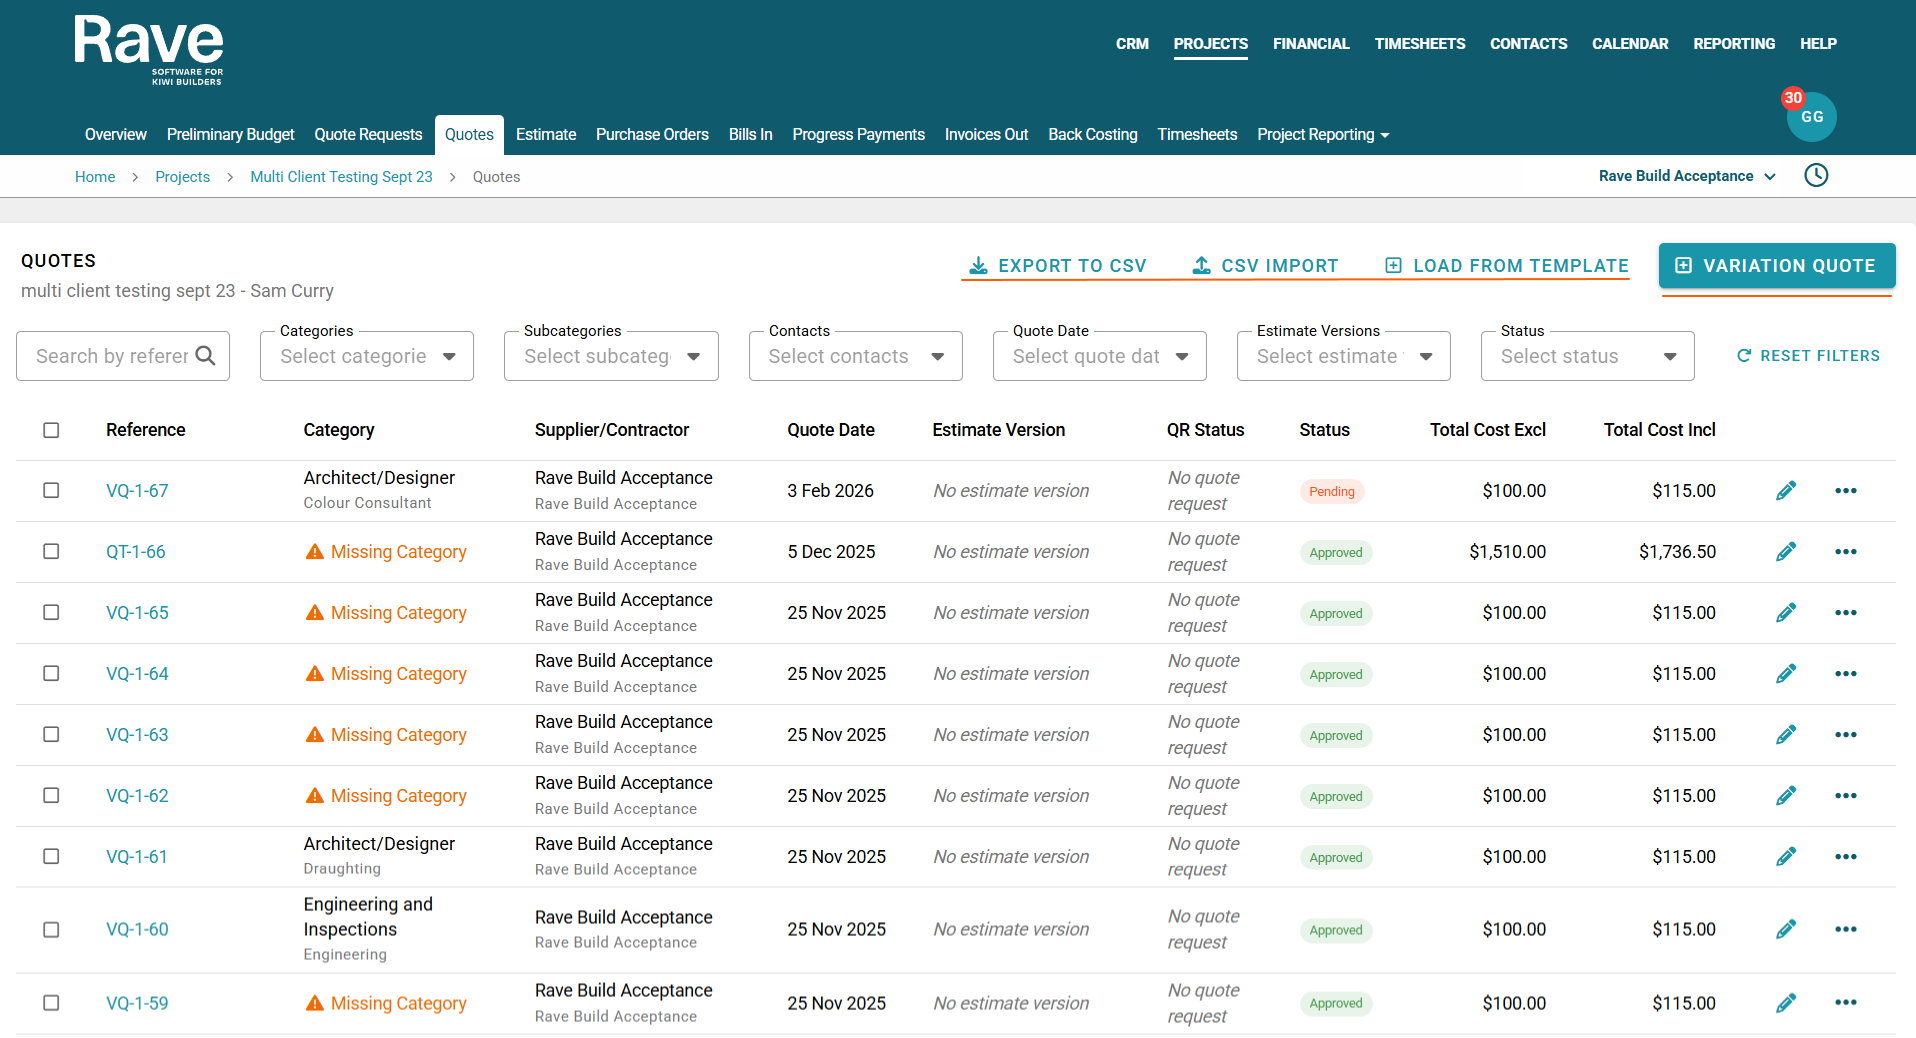Expand the Project Reporting menu
1916x1038 pixels.
coord(1322,135)
